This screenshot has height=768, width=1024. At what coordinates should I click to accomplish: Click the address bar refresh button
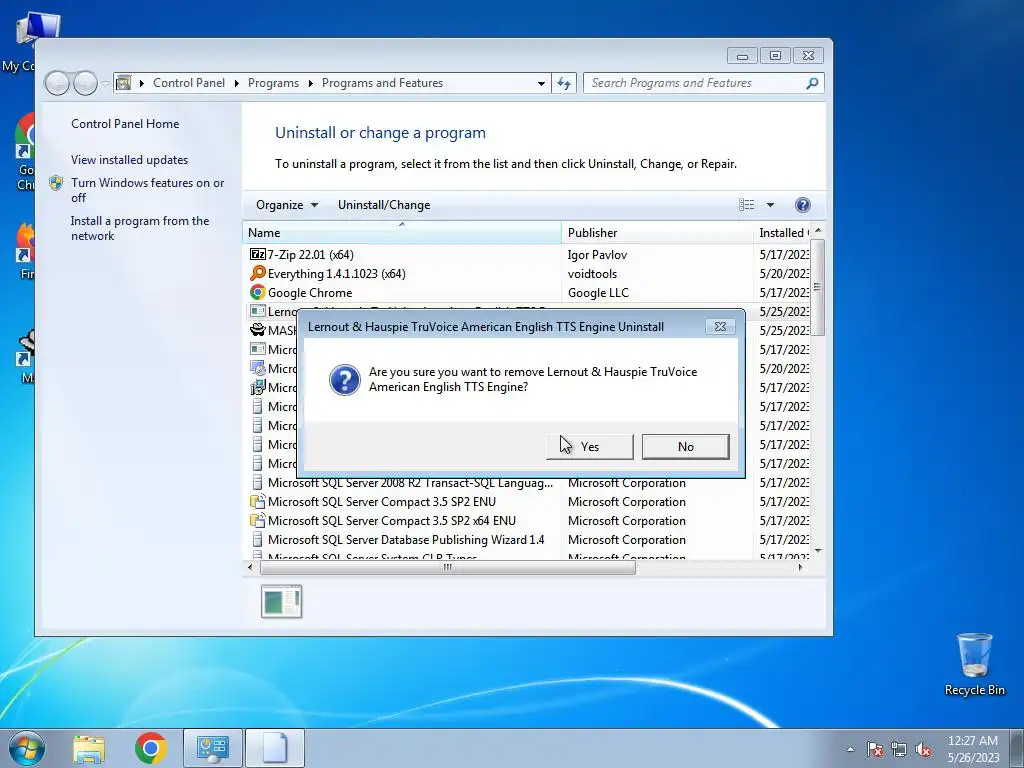564,83
